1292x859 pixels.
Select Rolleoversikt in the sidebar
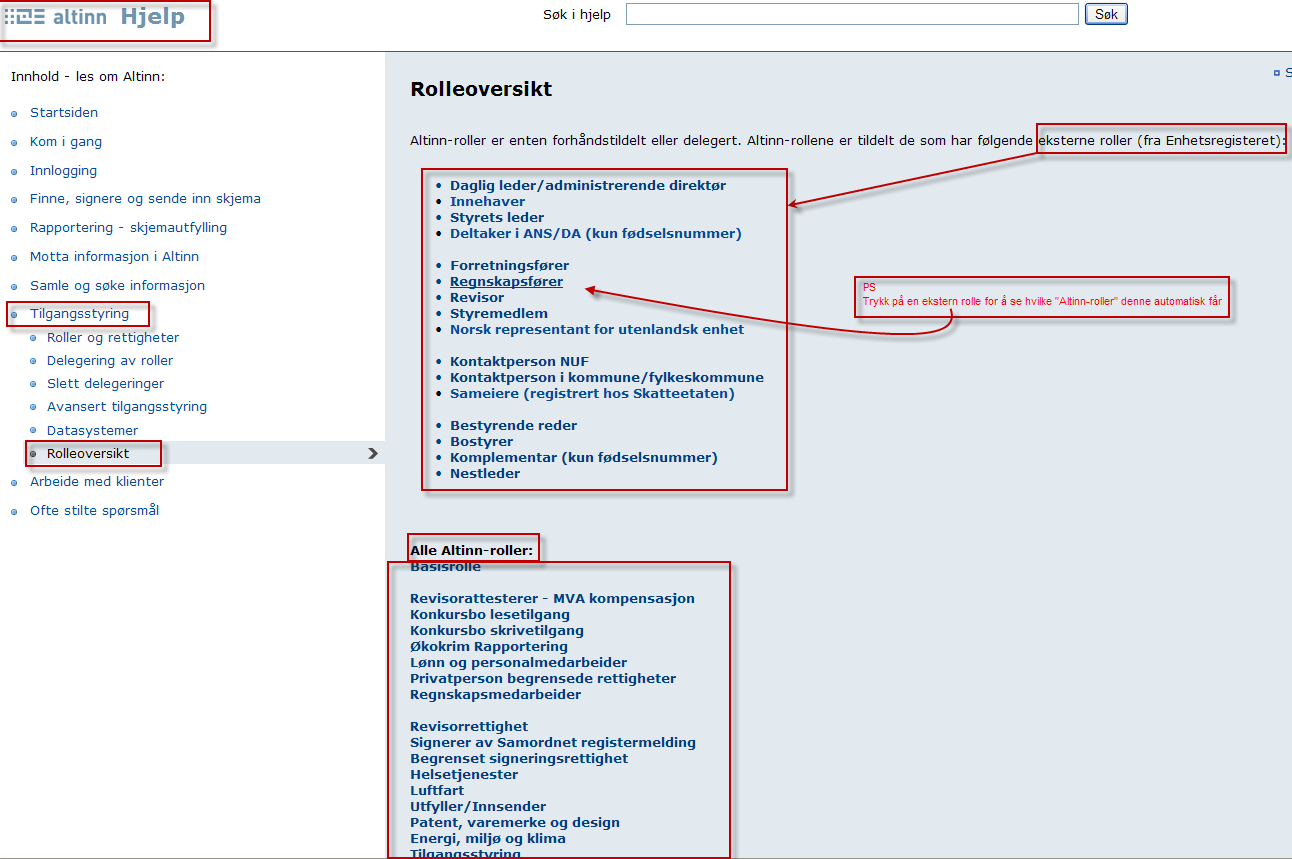tap(88, 454)
